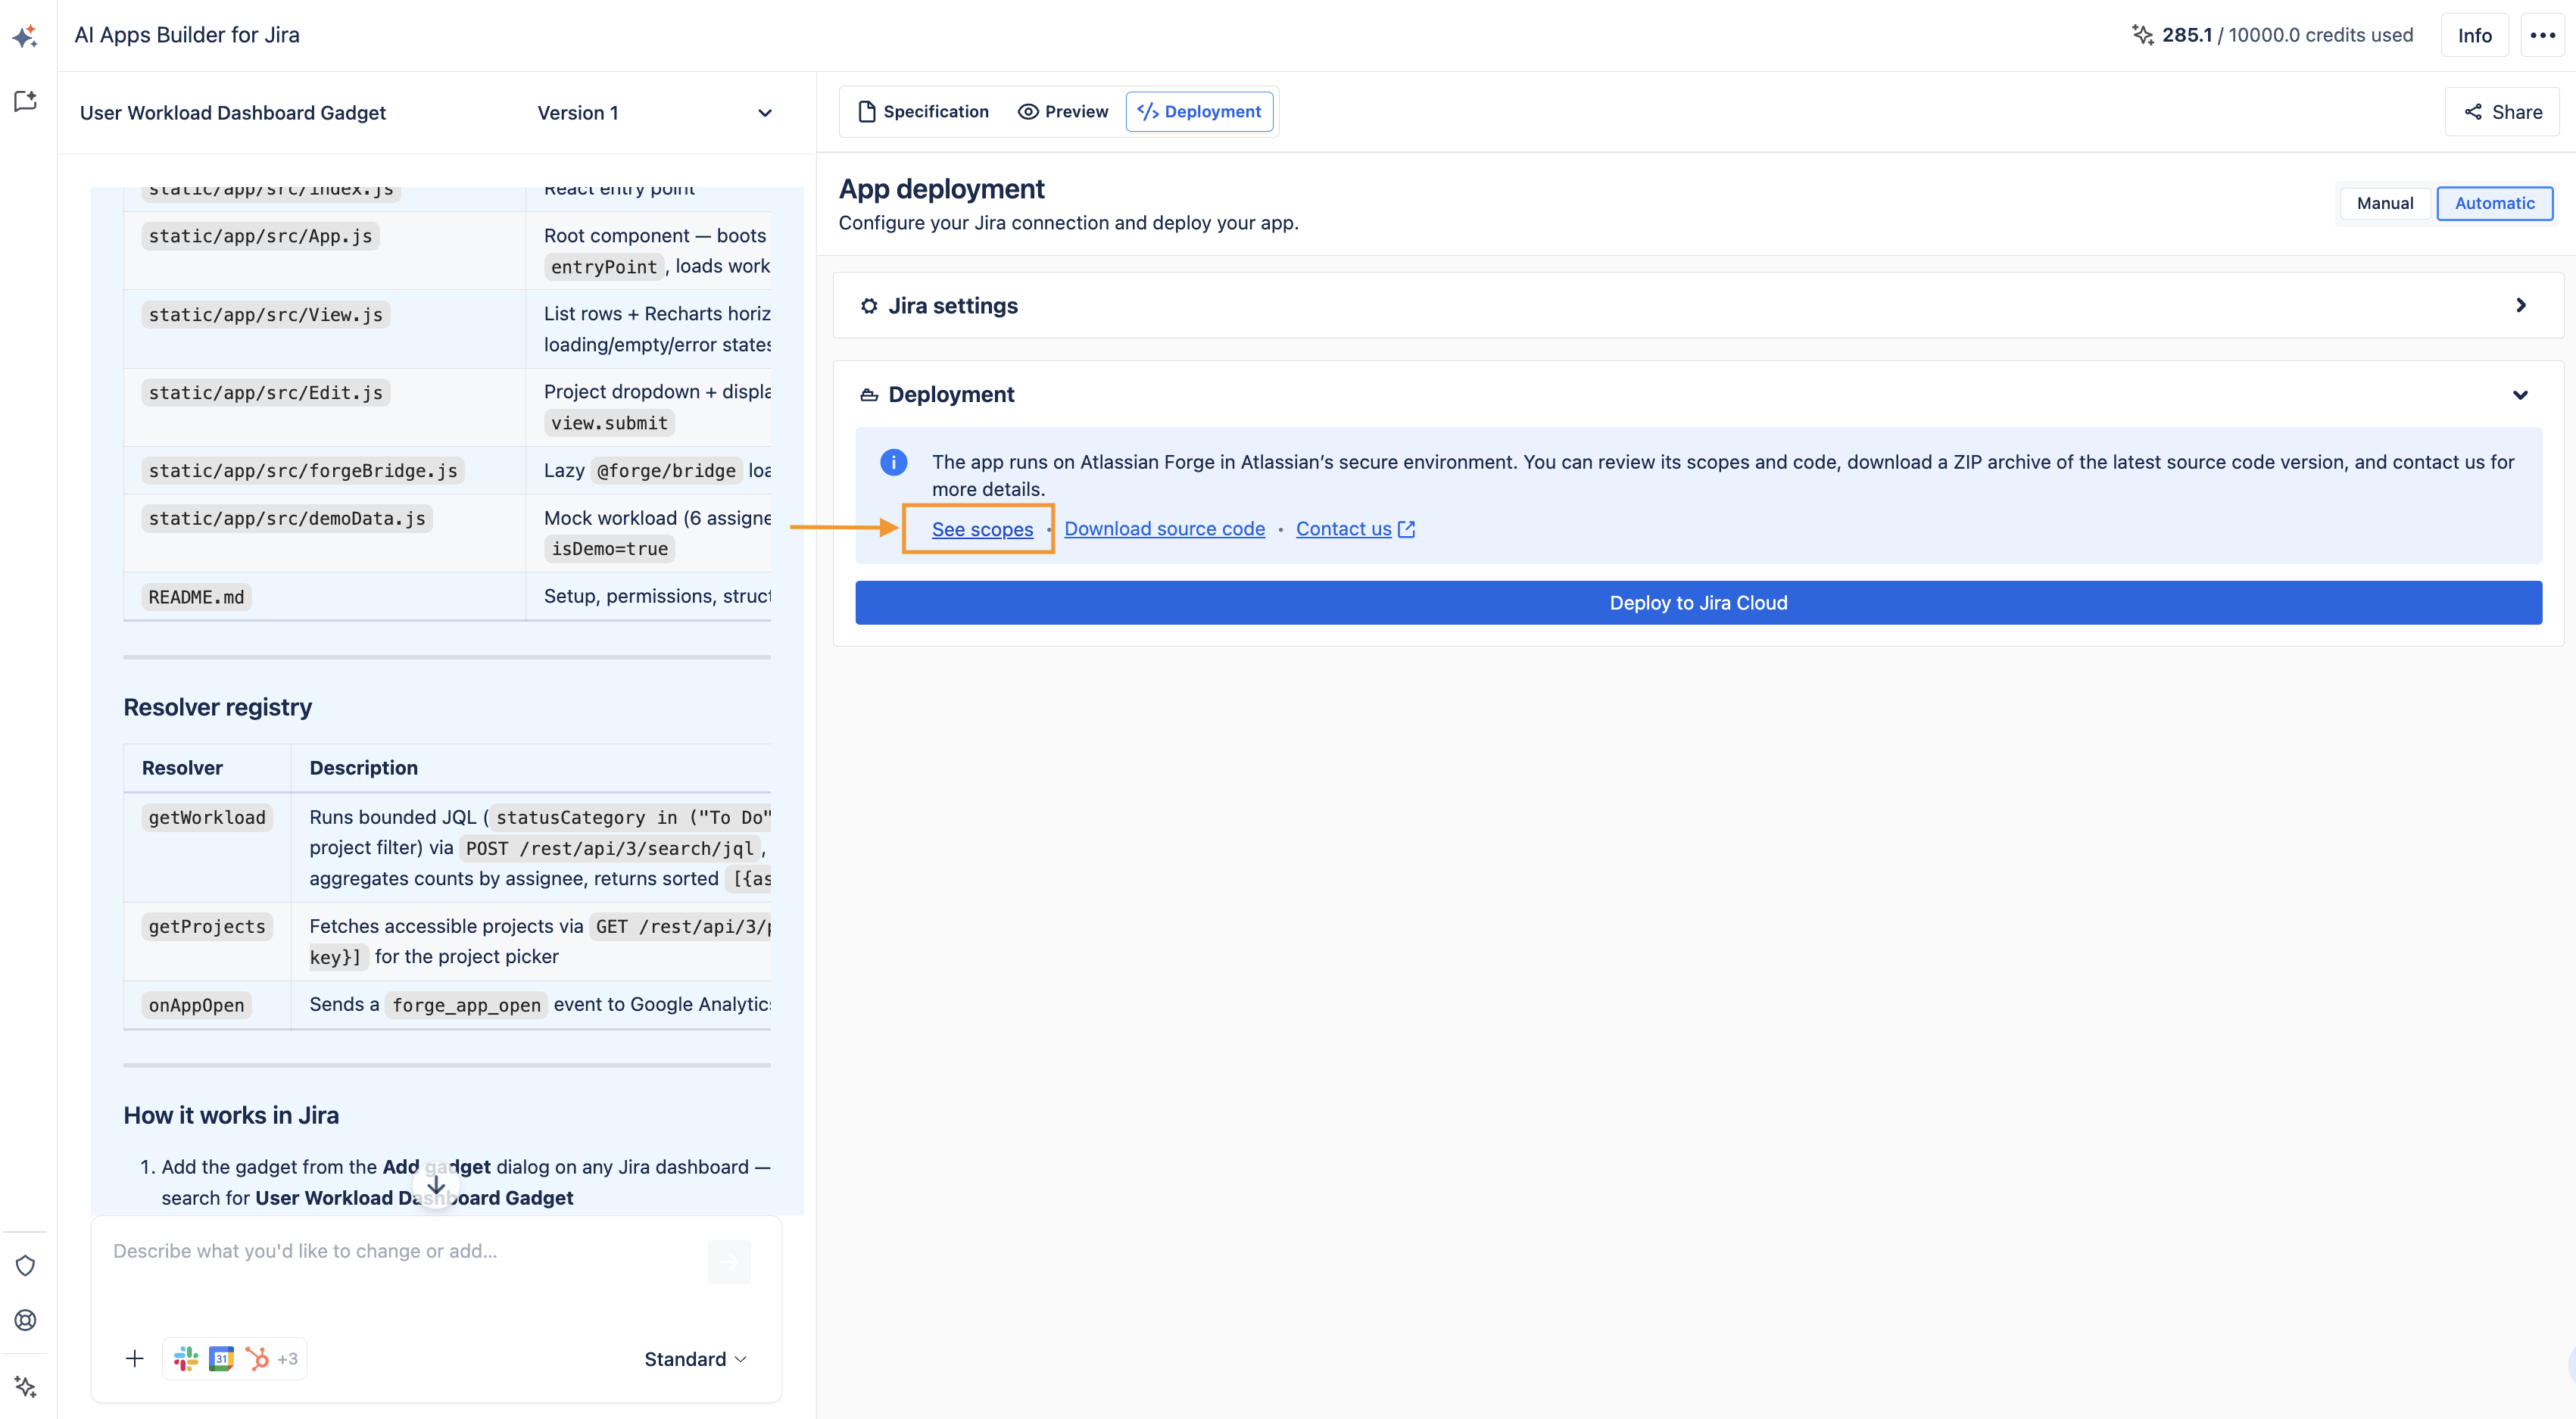The image size is (2576, 1419).
Task: Select the Deployment tab
Action: [1199, 112]
